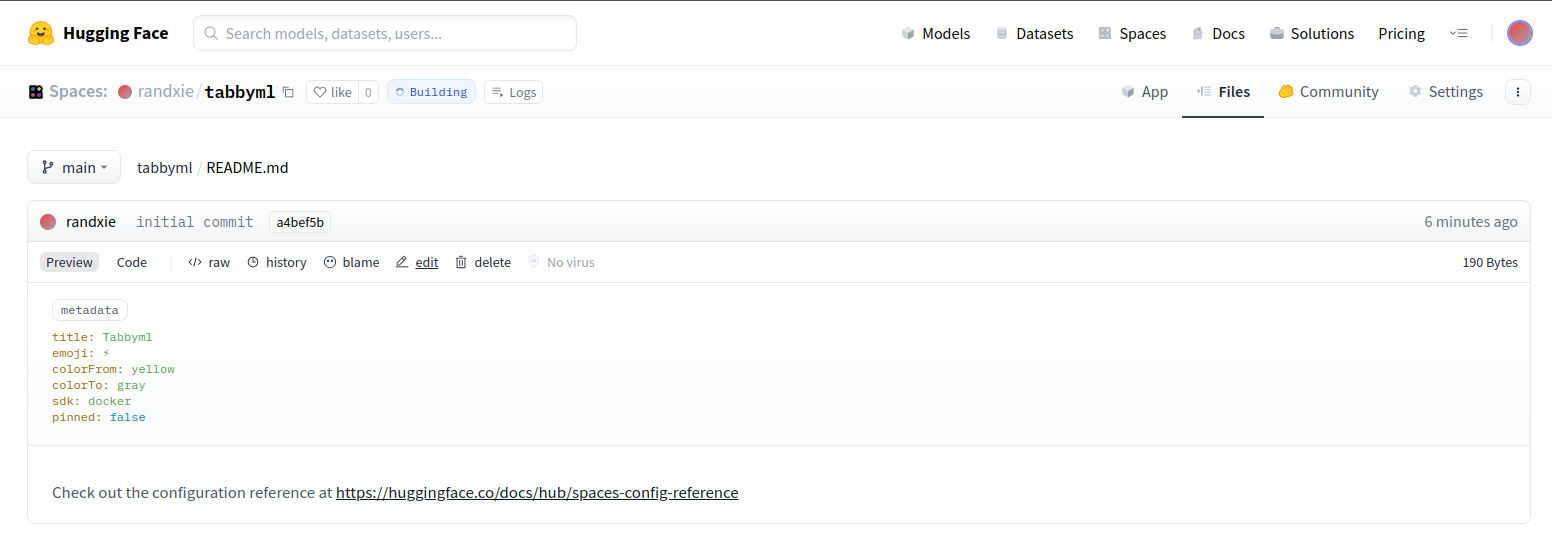Click the 'pinned: false' metadata line

pos(99,417)
